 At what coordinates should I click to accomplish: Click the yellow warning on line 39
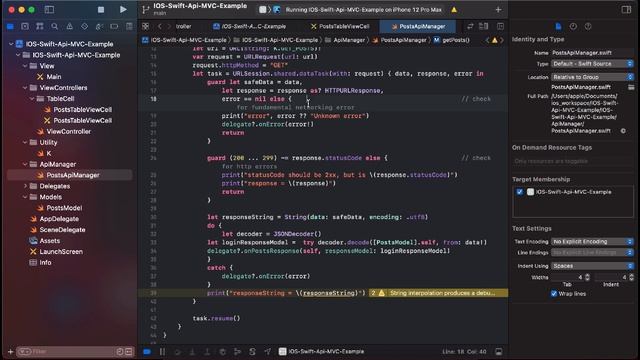[x=438, y=293]
